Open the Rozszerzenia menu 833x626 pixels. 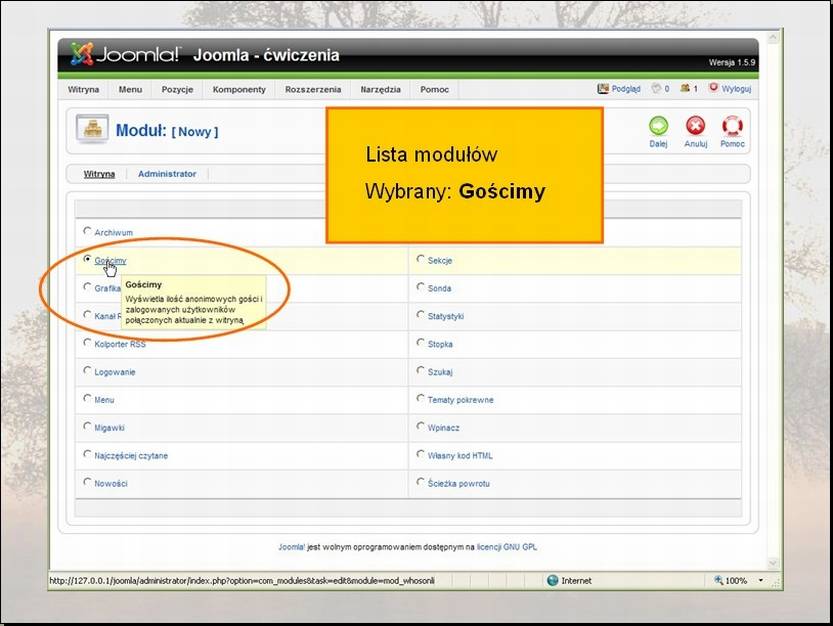click(x=313, y=89)
